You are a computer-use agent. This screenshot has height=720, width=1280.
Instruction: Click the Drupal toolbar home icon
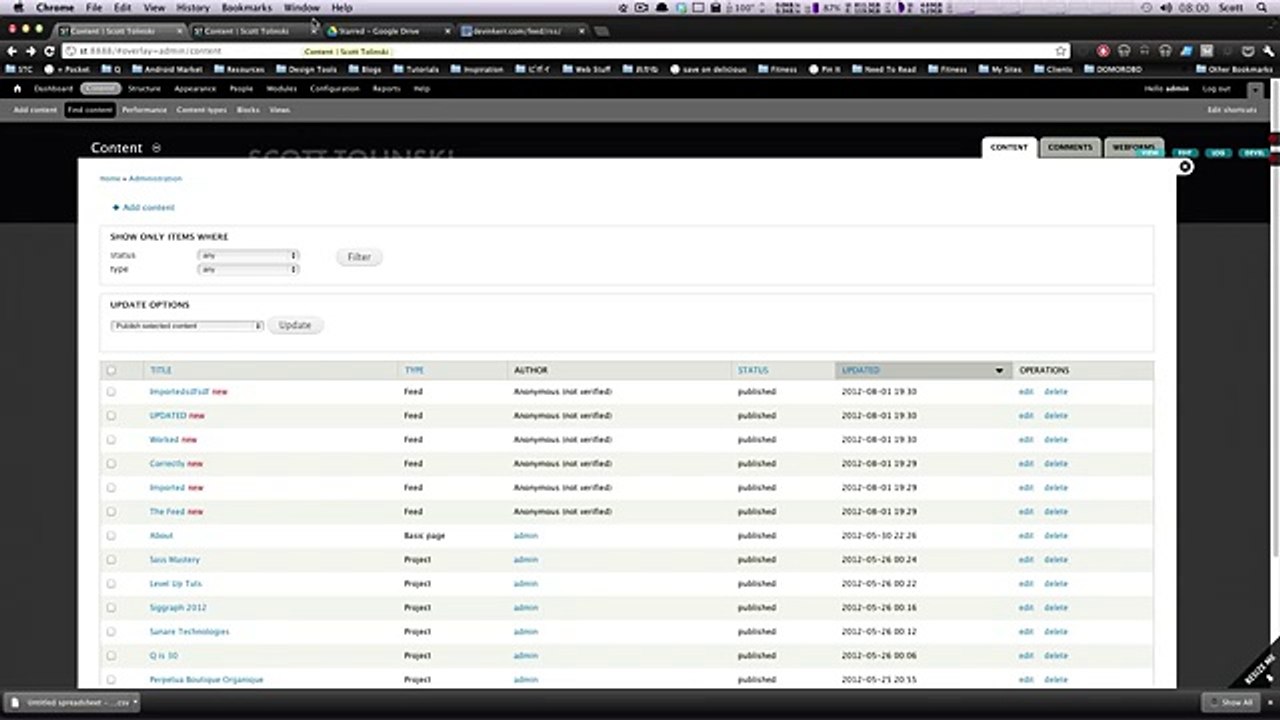click(18, 89)
